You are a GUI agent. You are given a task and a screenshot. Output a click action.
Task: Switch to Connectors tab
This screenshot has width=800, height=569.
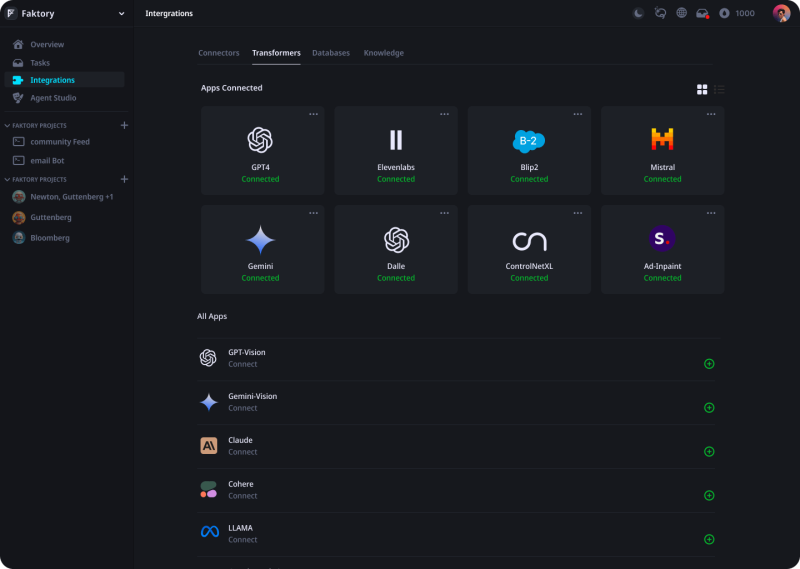point(218,53)
